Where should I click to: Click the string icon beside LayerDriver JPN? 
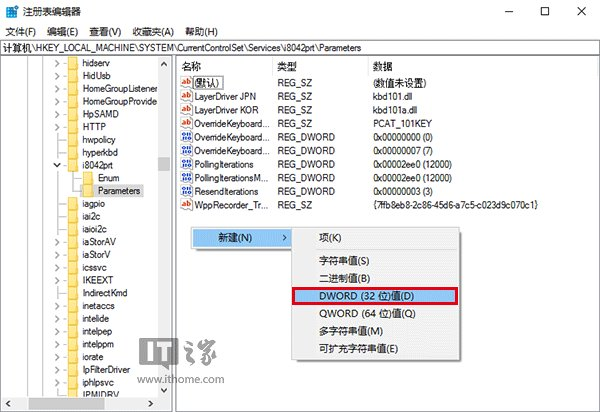[x=187, y=96]
